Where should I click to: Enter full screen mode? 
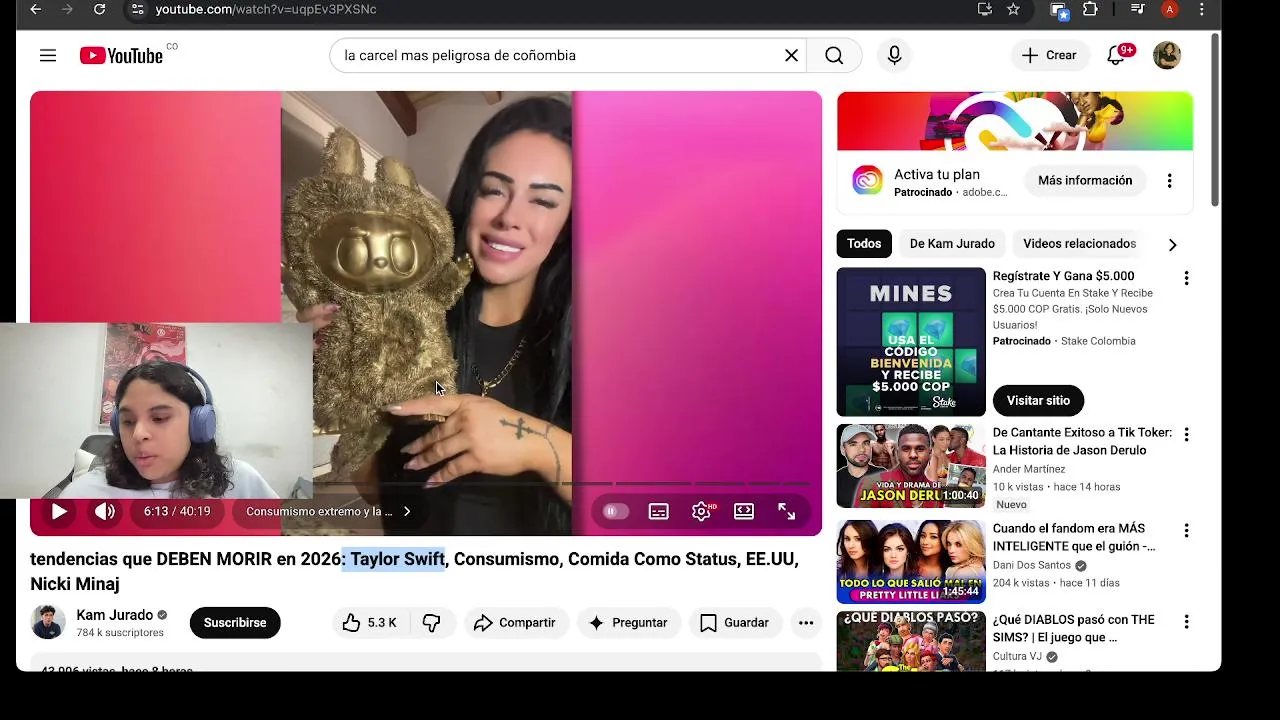[787, 511]
